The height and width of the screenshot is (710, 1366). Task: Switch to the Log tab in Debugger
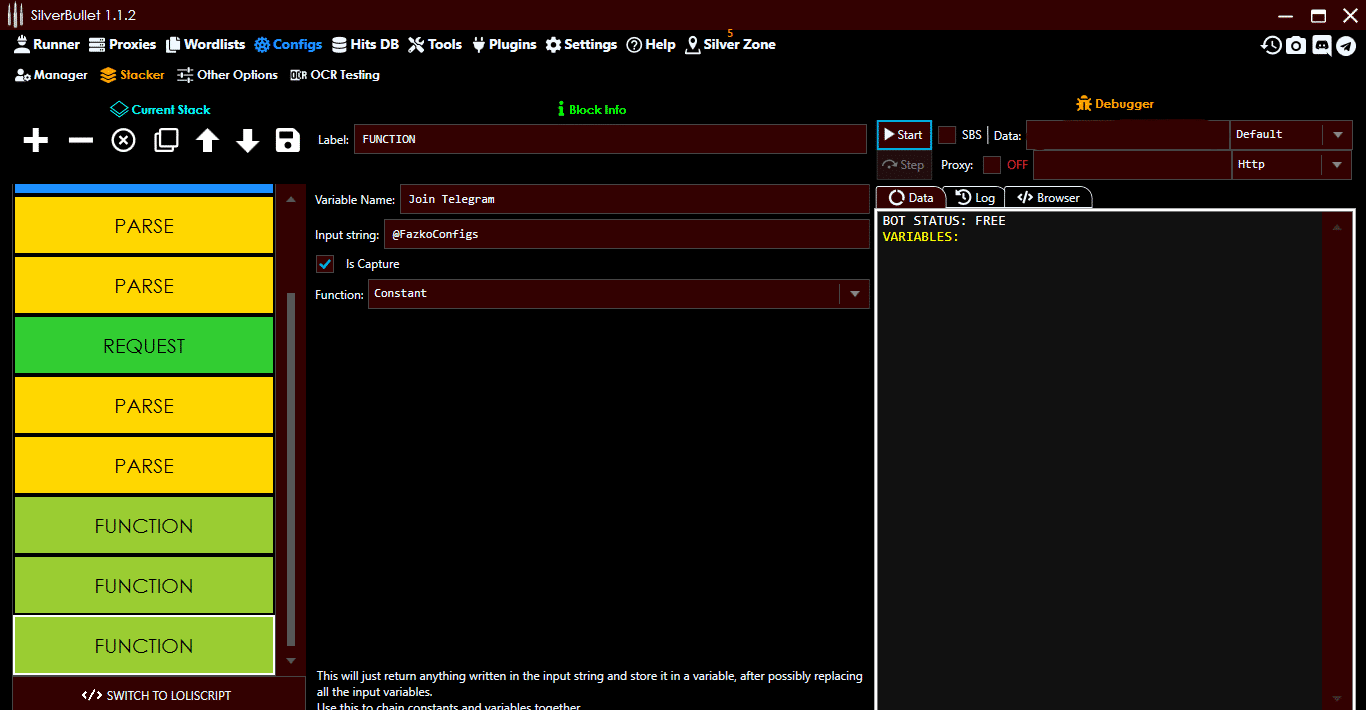[x=975, y=197]
